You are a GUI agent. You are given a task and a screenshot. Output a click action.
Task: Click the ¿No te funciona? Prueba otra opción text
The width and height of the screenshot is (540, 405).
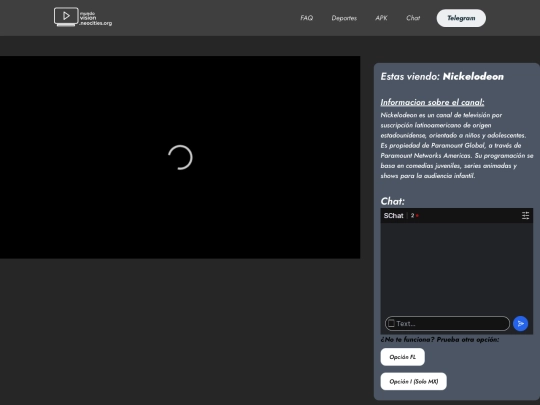(439, 340)
